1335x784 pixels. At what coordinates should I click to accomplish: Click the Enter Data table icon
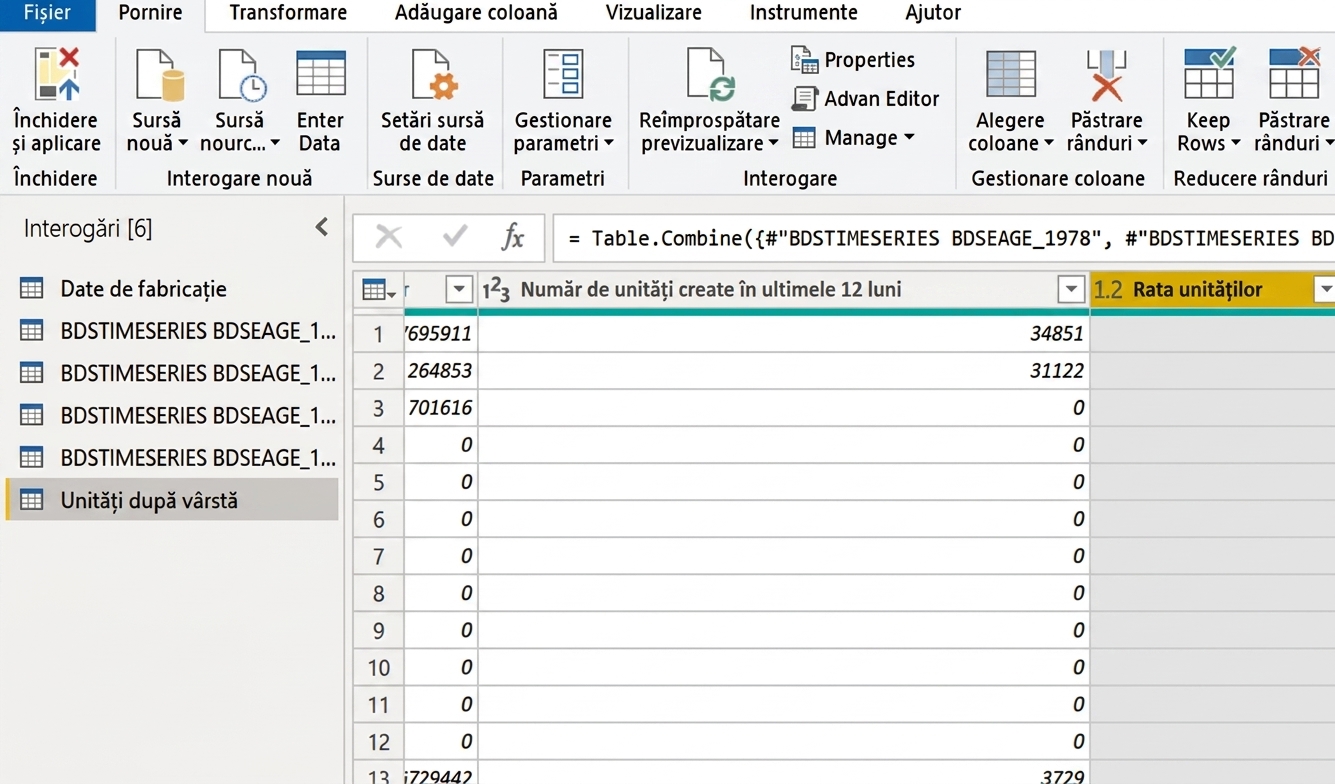point(321,73)
